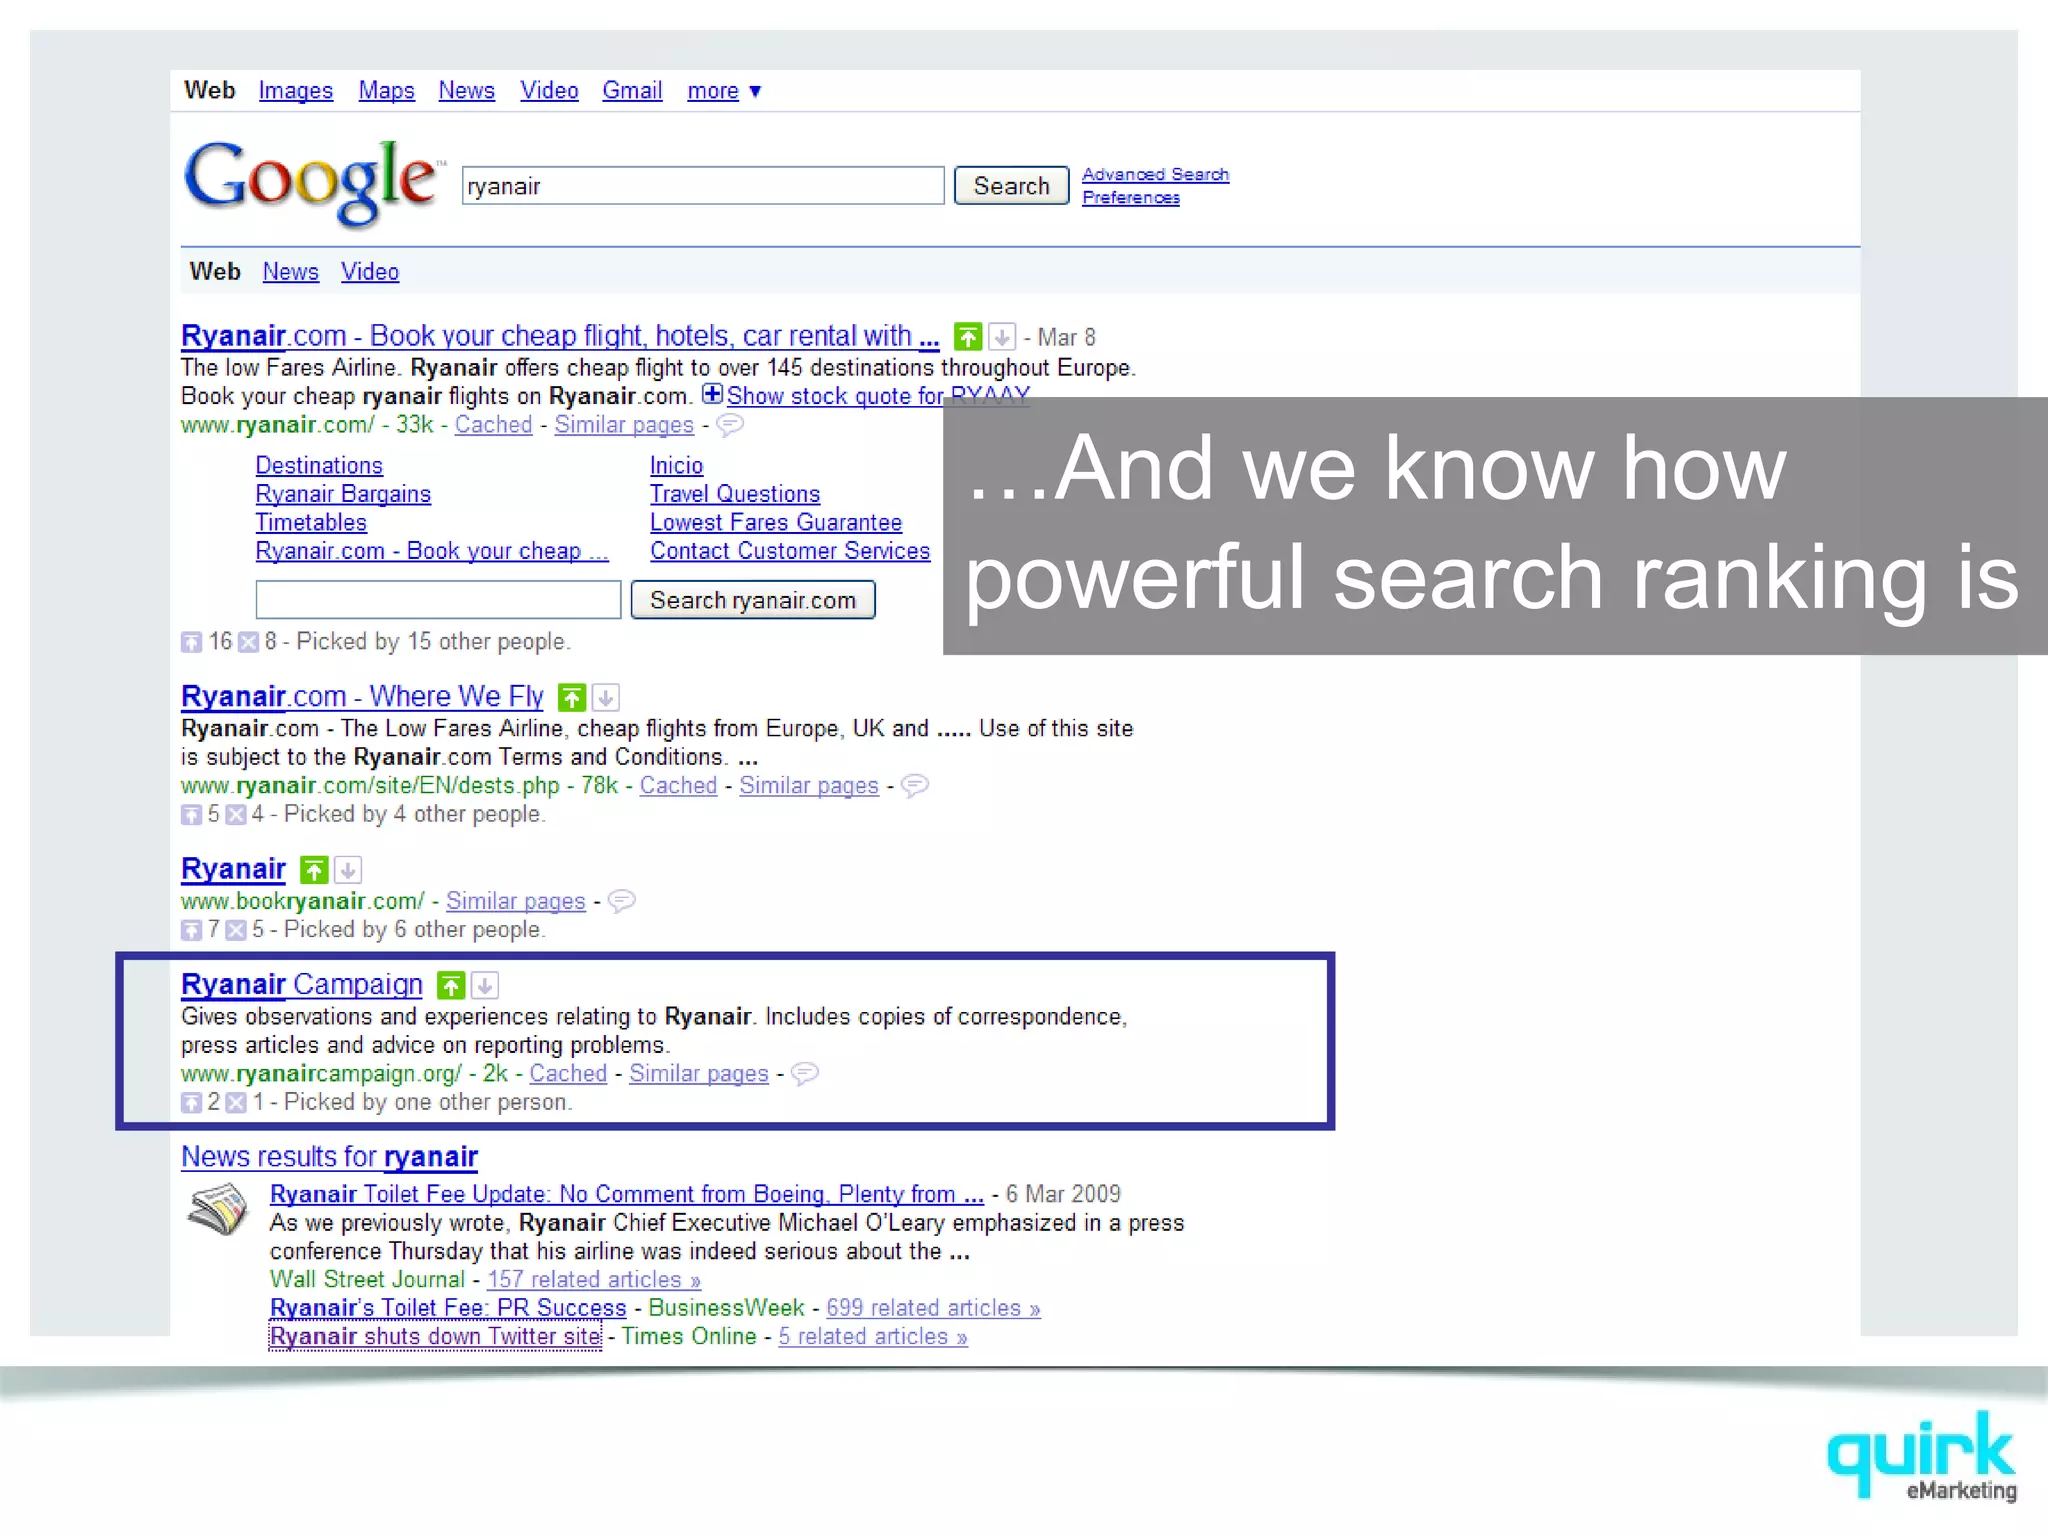Open the Contact Customer Services sitelink
This screenshot has width=2048, height=1536.
click(790, 551)
